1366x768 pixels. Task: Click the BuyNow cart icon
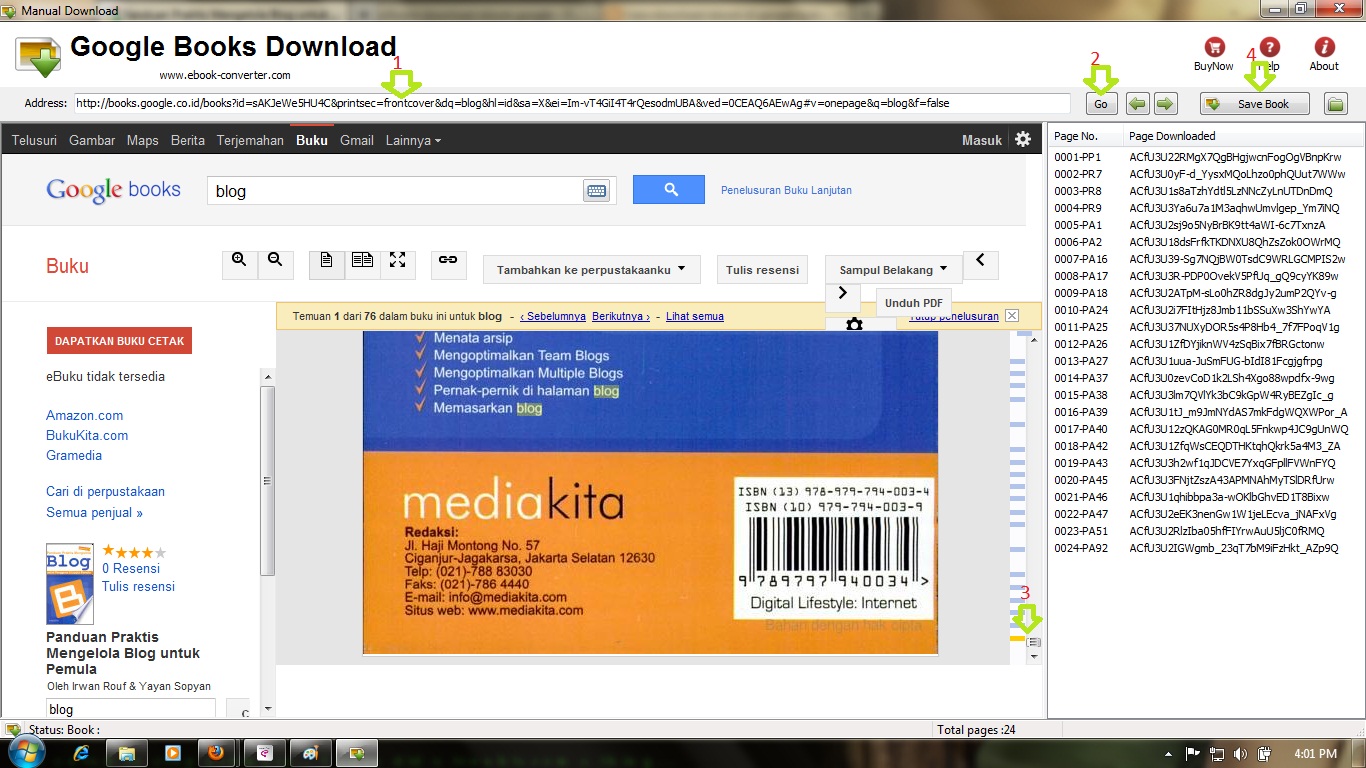point(1214,48)
